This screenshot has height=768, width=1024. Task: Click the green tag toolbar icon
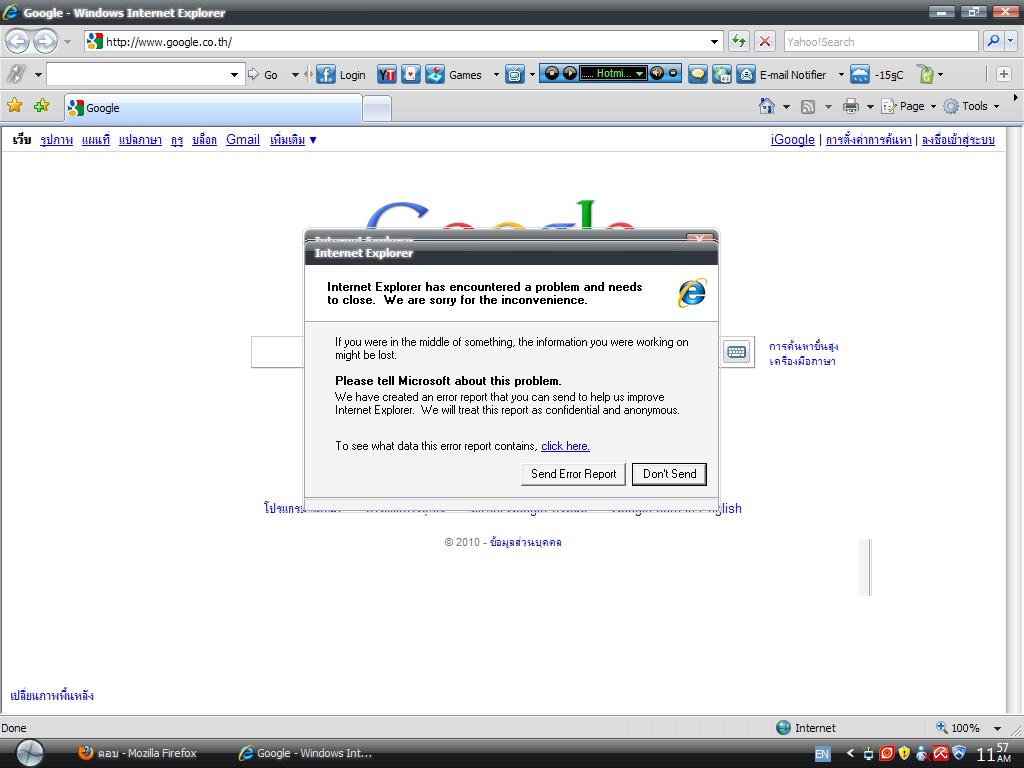(925, 74)
